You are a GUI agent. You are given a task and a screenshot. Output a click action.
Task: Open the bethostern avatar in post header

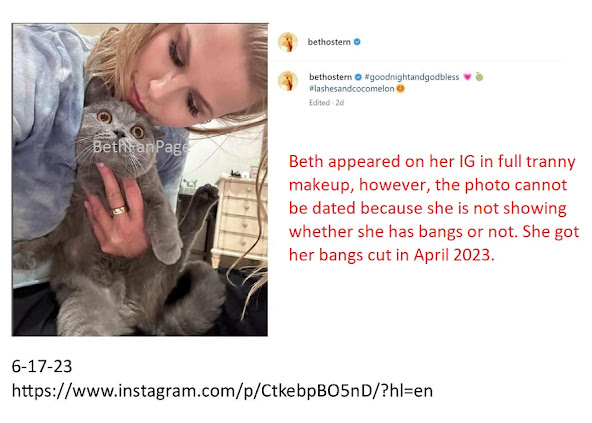(288, 42)
